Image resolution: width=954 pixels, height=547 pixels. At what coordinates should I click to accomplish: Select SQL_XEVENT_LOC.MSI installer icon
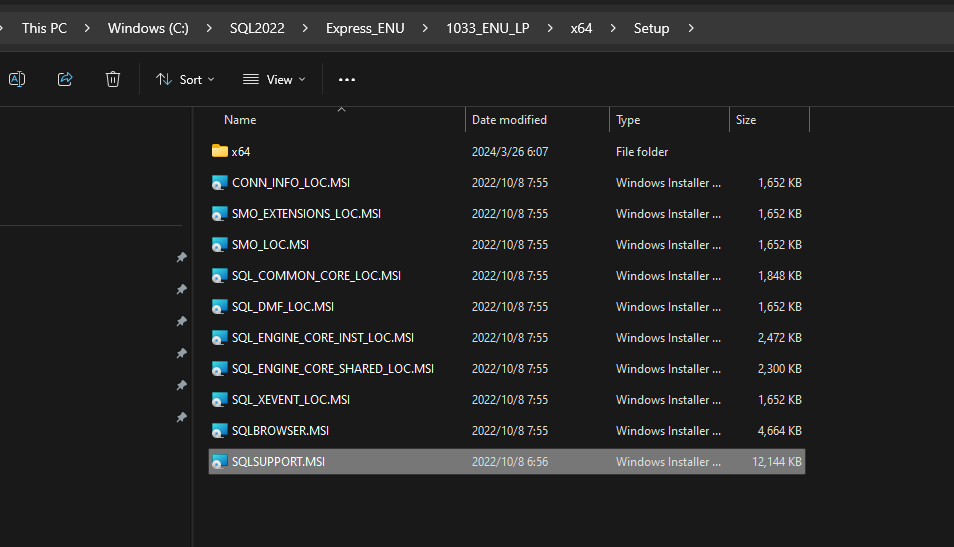coord(220,400)
